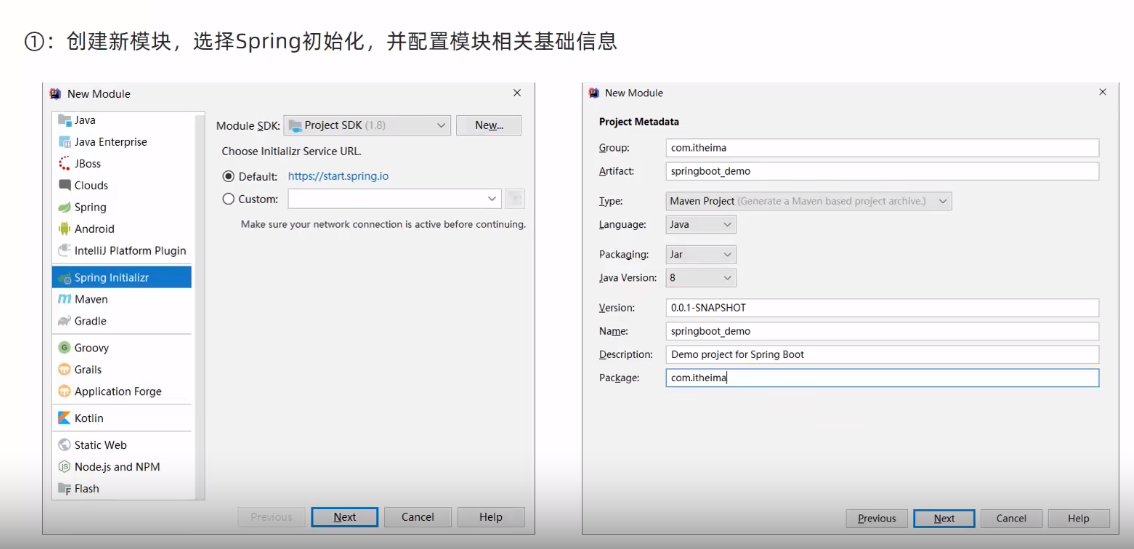Click the Spring Initializr icon

tap(64, 278)
